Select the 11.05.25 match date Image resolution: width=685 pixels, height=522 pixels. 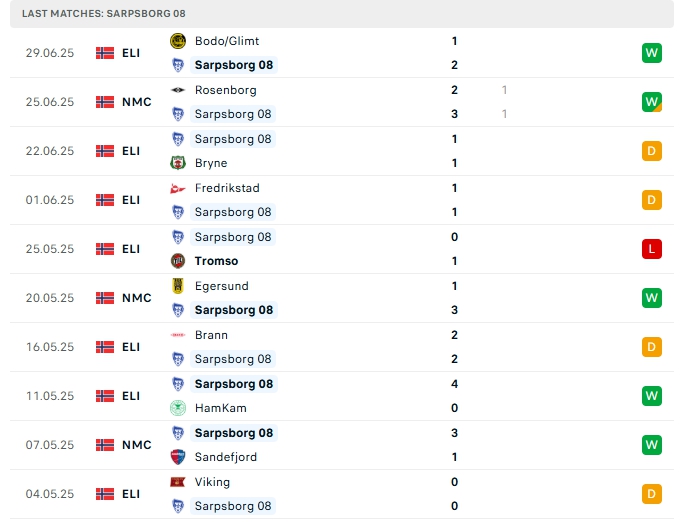(x=50, y=396)
